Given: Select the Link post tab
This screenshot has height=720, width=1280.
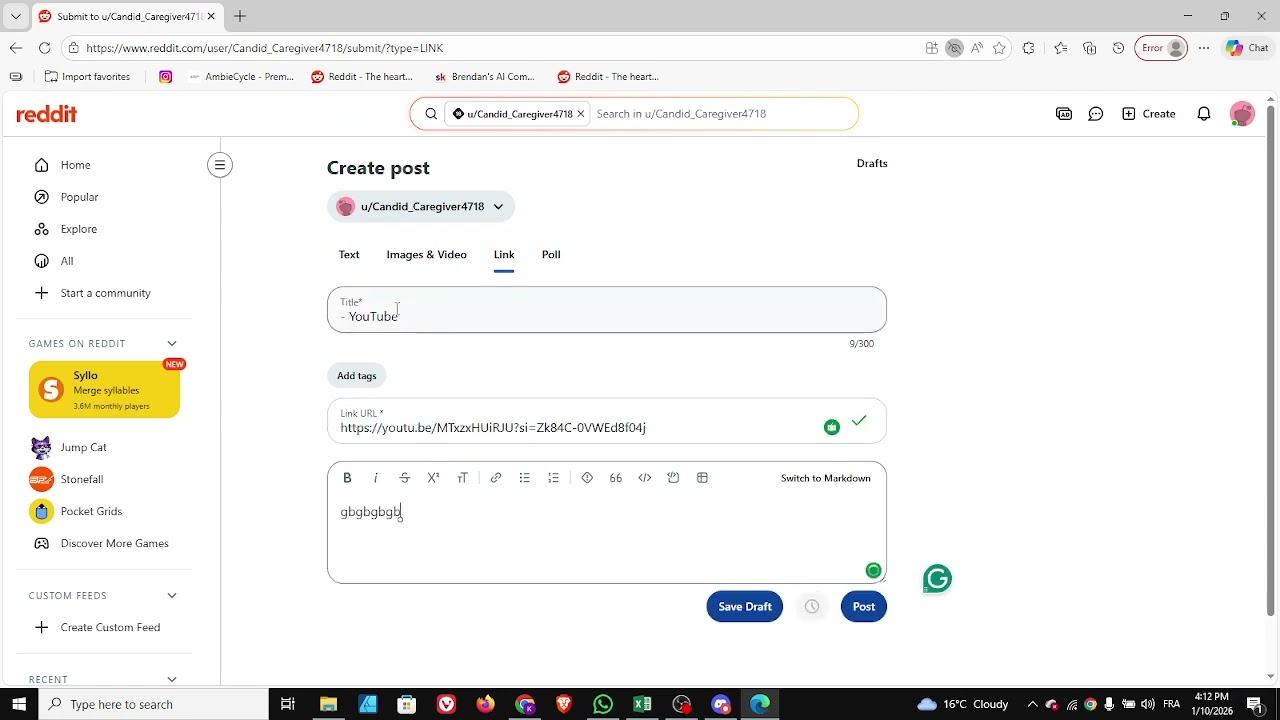Looking at the screenshot, I should 504,255.
